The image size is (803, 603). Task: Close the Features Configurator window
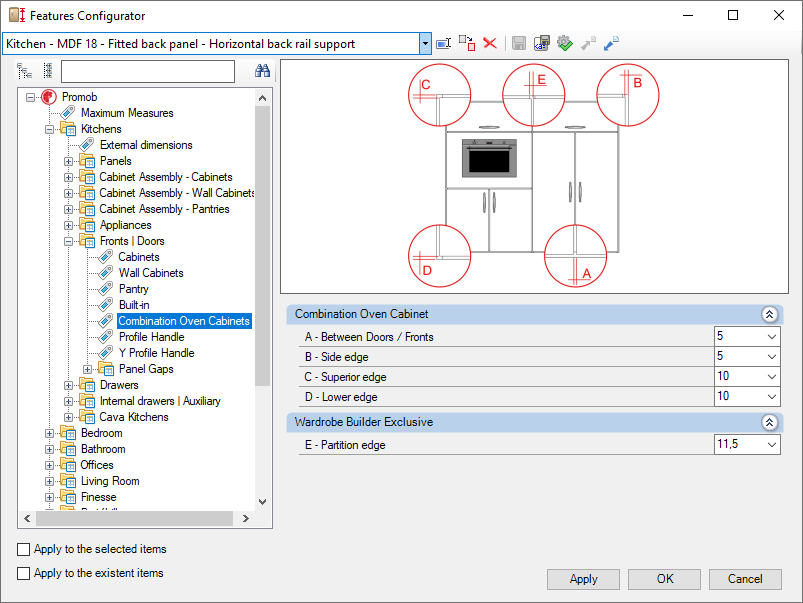(779, 15)
